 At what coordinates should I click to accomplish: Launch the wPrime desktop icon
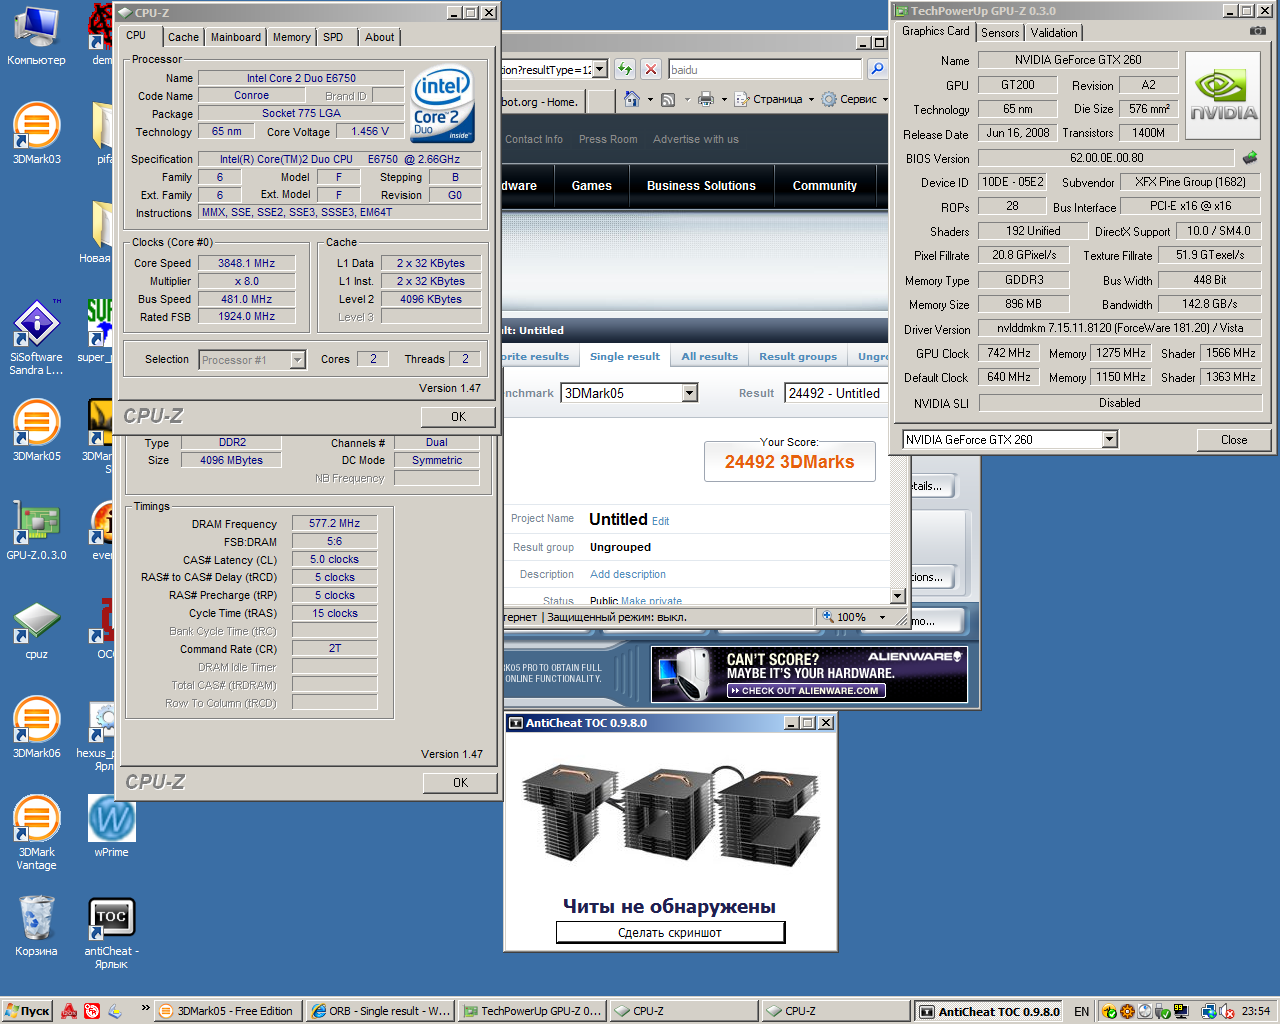point(111,826)
